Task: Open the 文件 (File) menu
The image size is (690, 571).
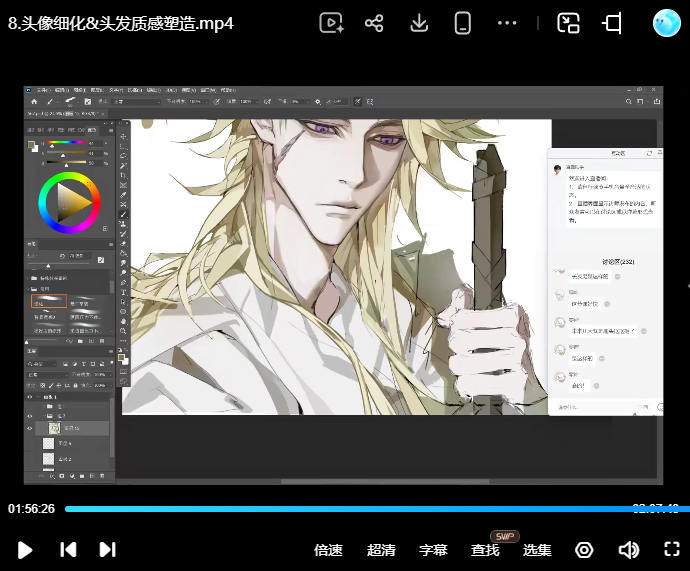Action: tap(44, 90)
